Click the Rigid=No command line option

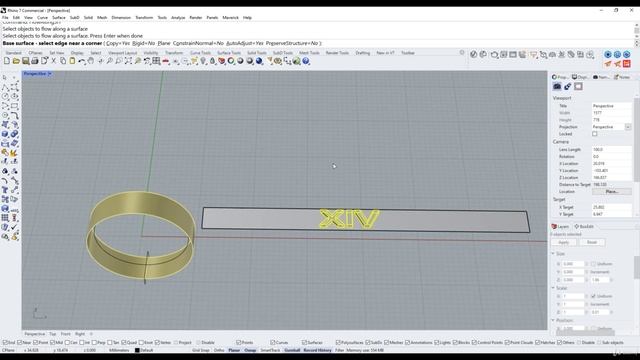point(143,43)
